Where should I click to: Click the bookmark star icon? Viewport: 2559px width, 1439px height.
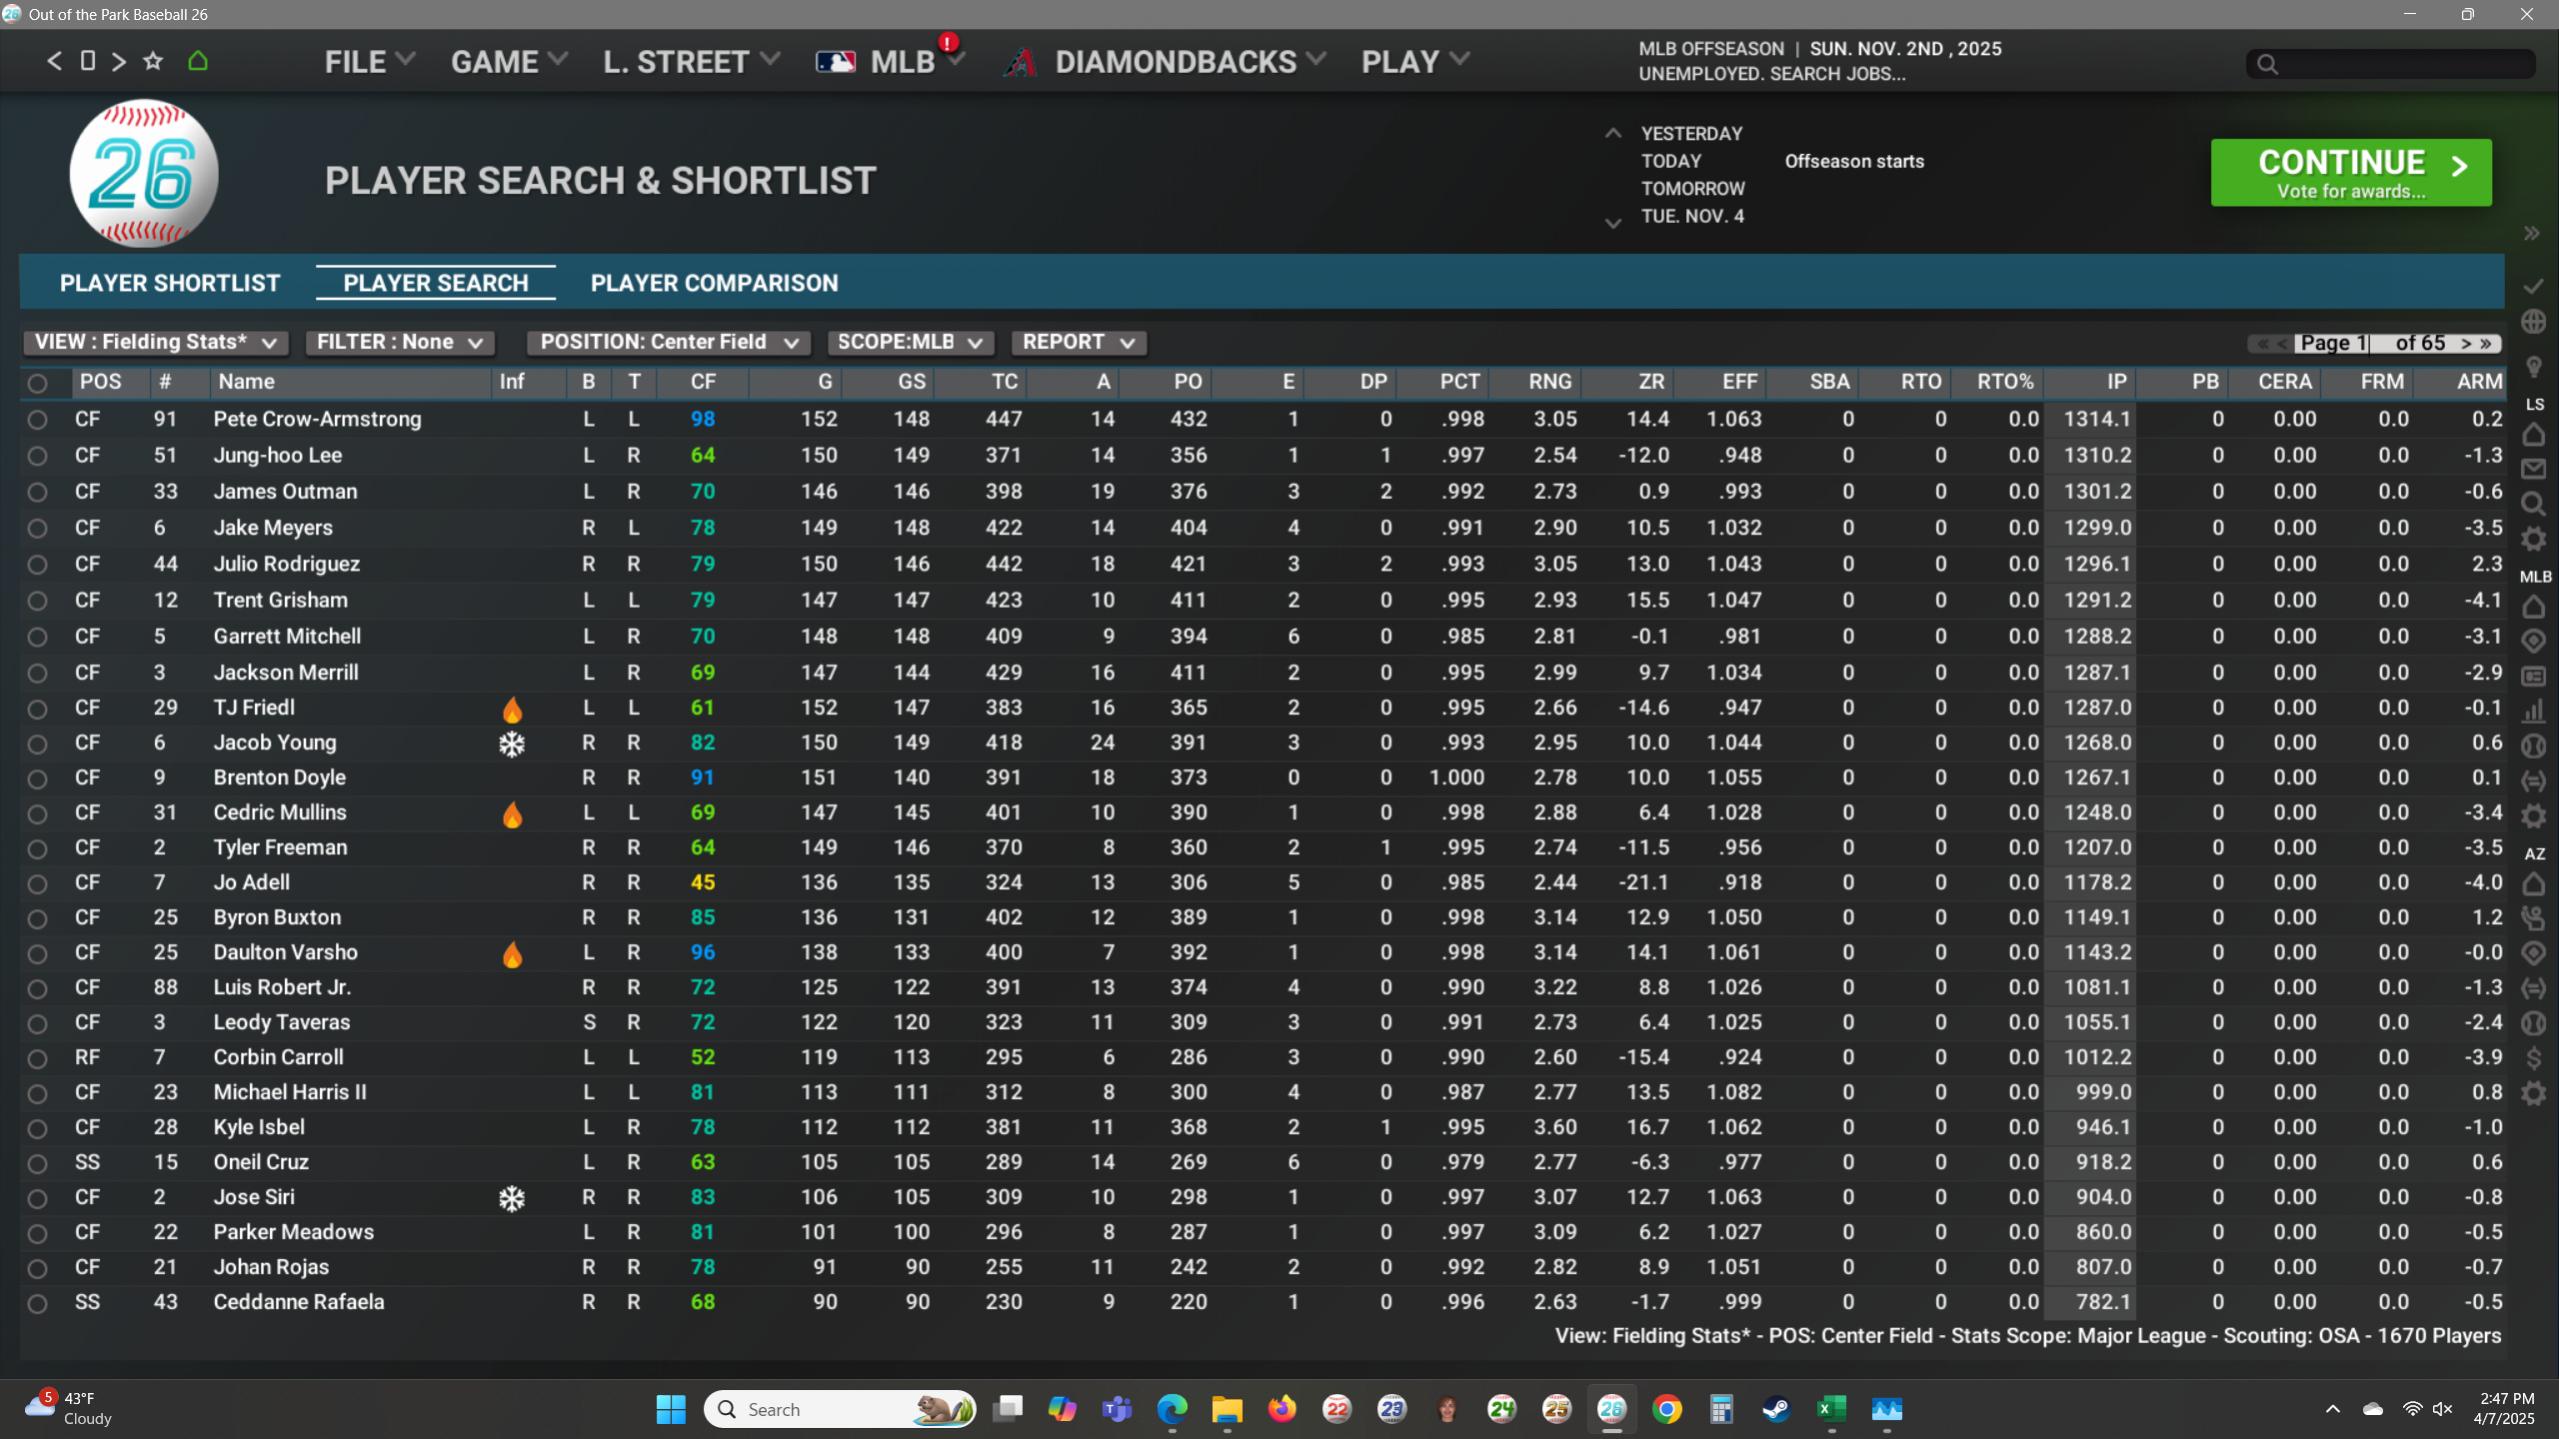tap(153, 61)
